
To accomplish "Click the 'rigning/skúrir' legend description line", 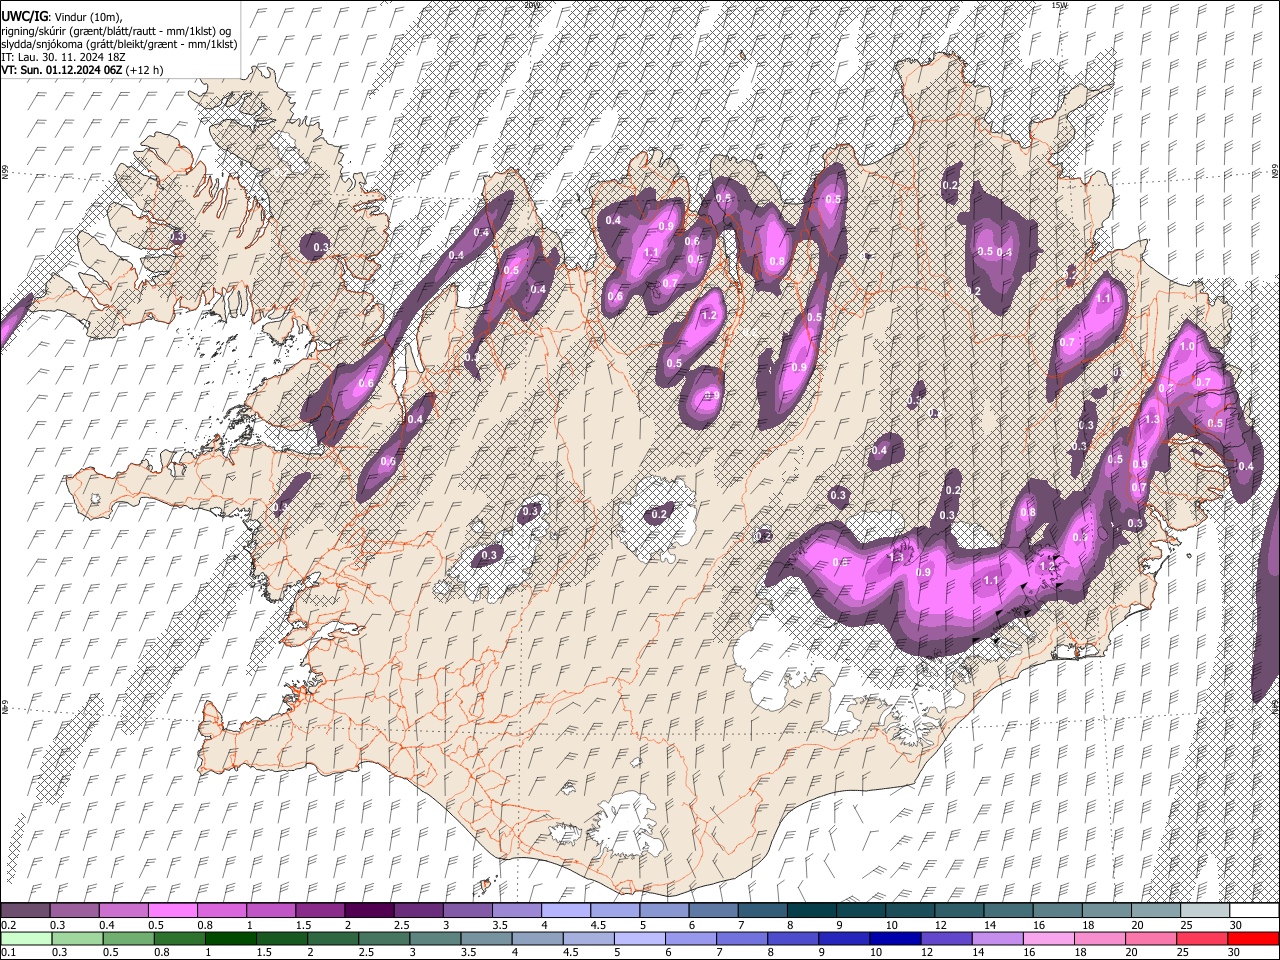I will [115, 30].
